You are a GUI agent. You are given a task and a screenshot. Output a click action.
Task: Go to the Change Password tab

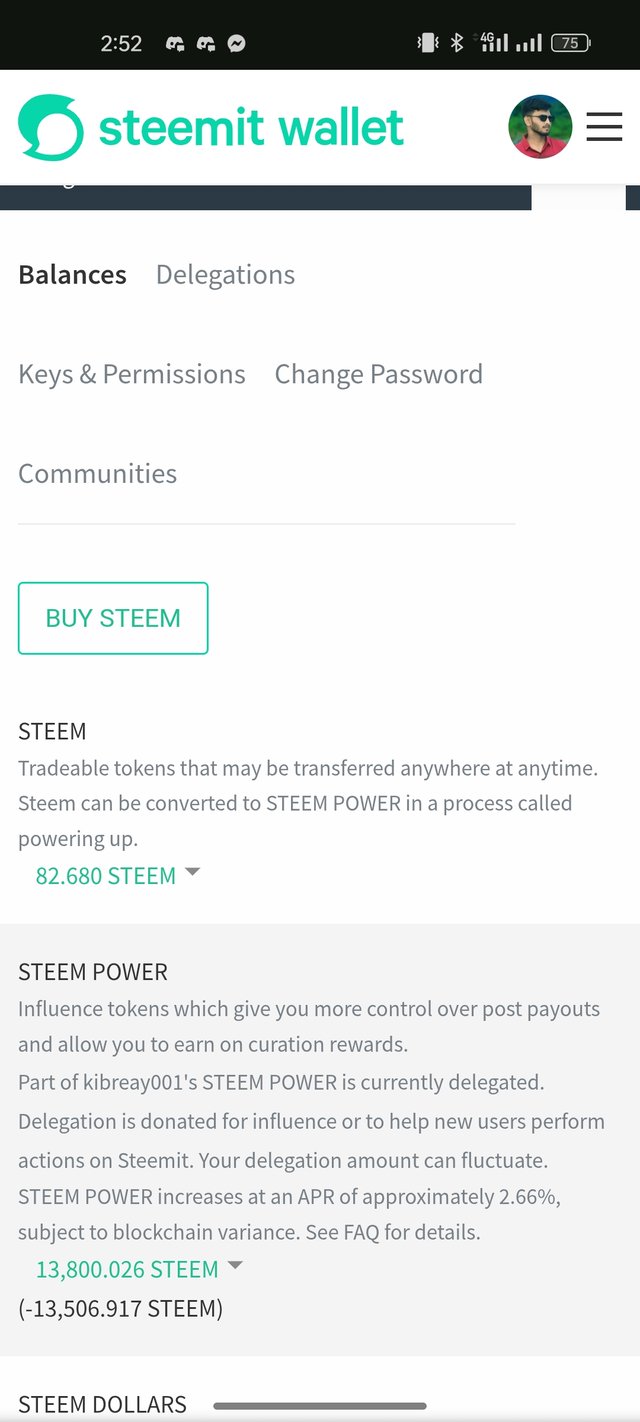(379, 374)
